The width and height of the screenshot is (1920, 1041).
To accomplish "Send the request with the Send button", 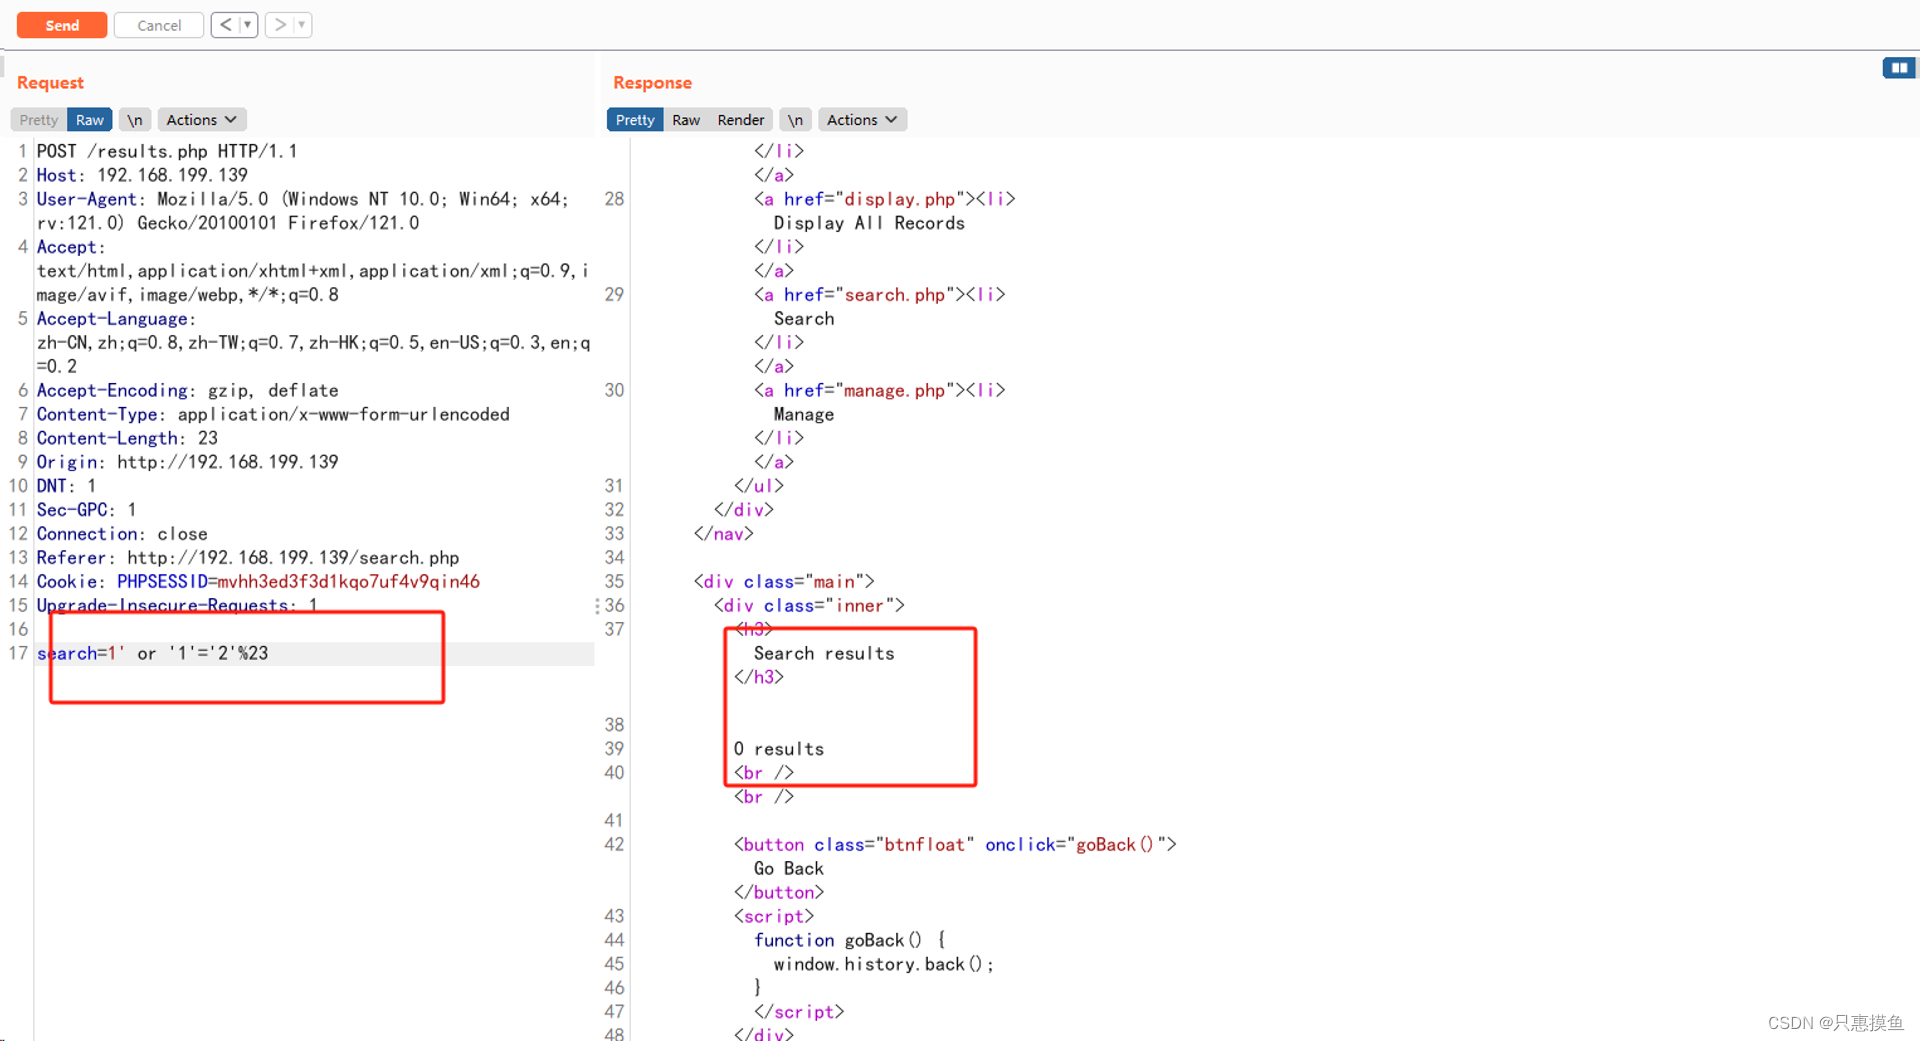I will point(62,25).
